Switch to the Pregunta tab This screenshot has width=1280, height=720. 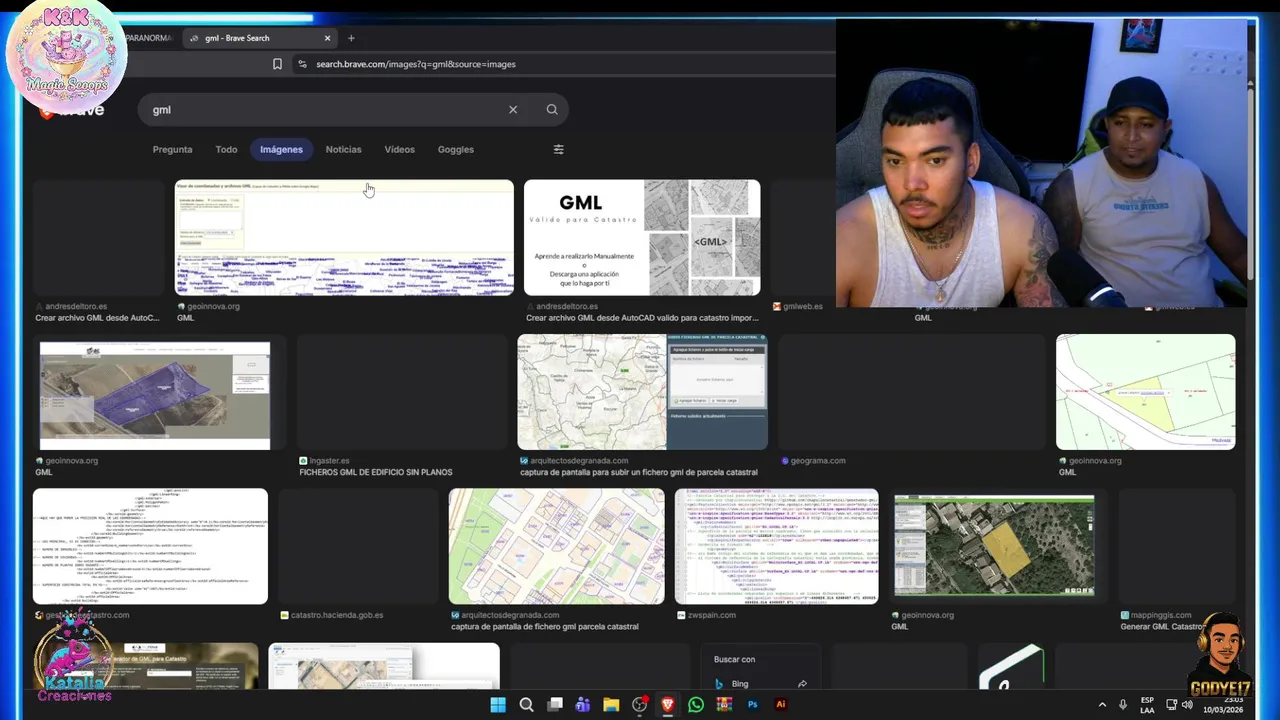172,149
